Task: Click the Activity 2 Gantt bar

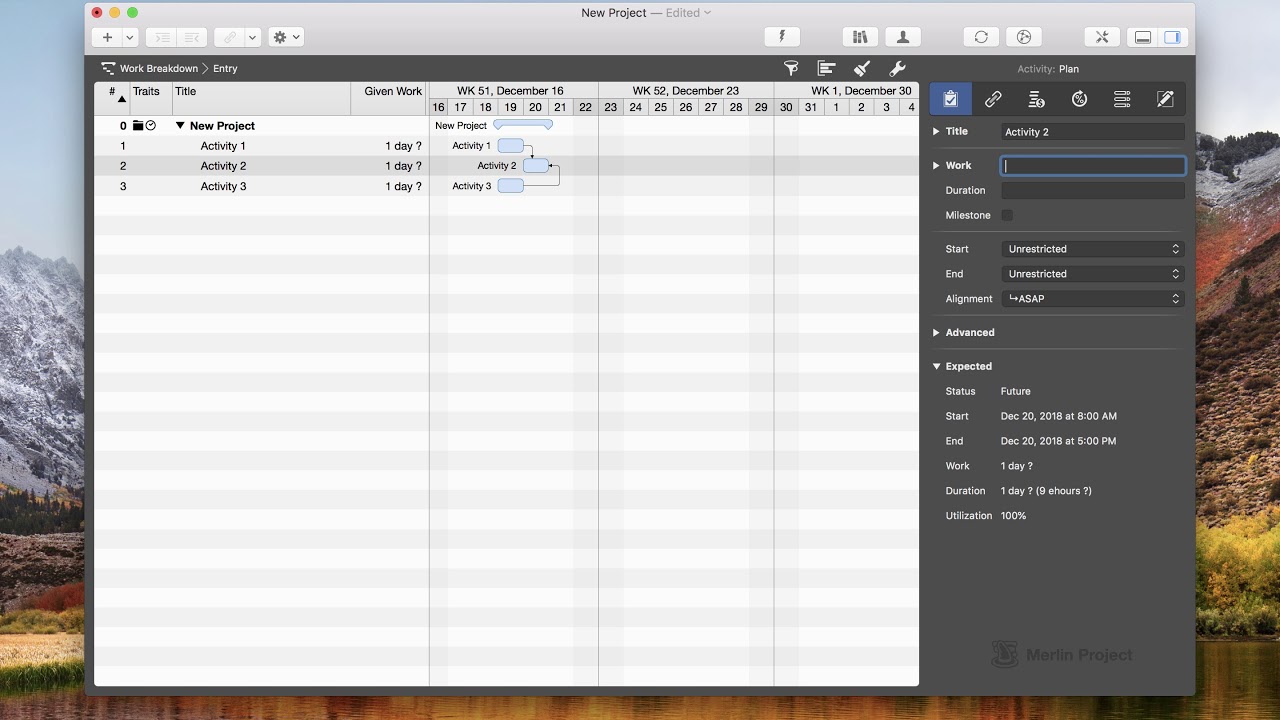Action: [536, 166]
